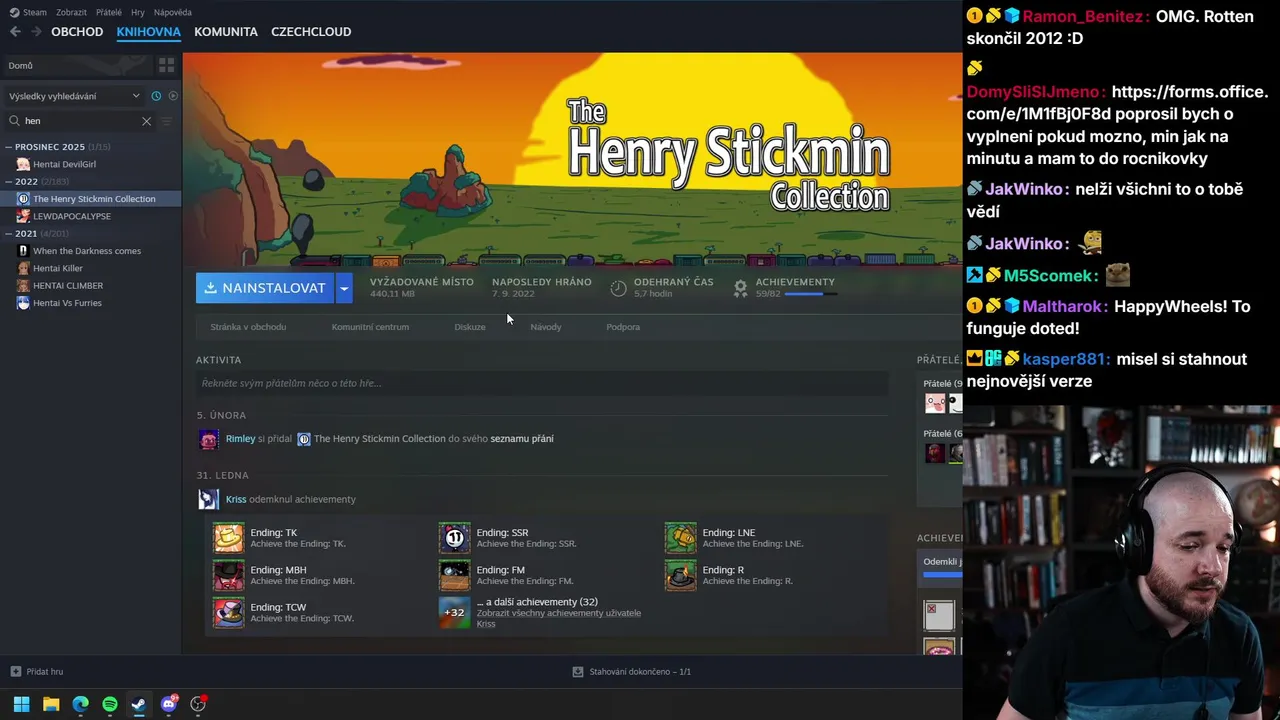Click the achievements gear icon
Image resolution: width=1280 pixels, height=720 pixels.
click(x=740, y=288)
